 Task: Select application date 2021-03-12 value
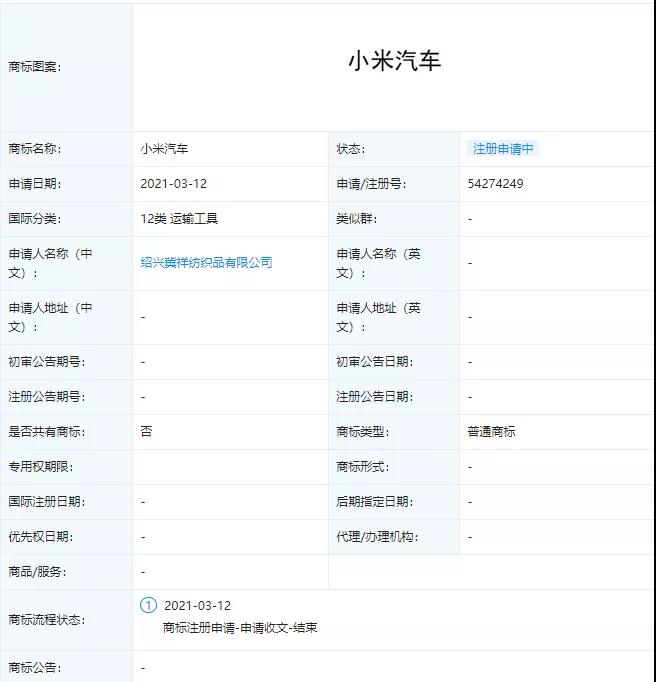coord(174,184)
